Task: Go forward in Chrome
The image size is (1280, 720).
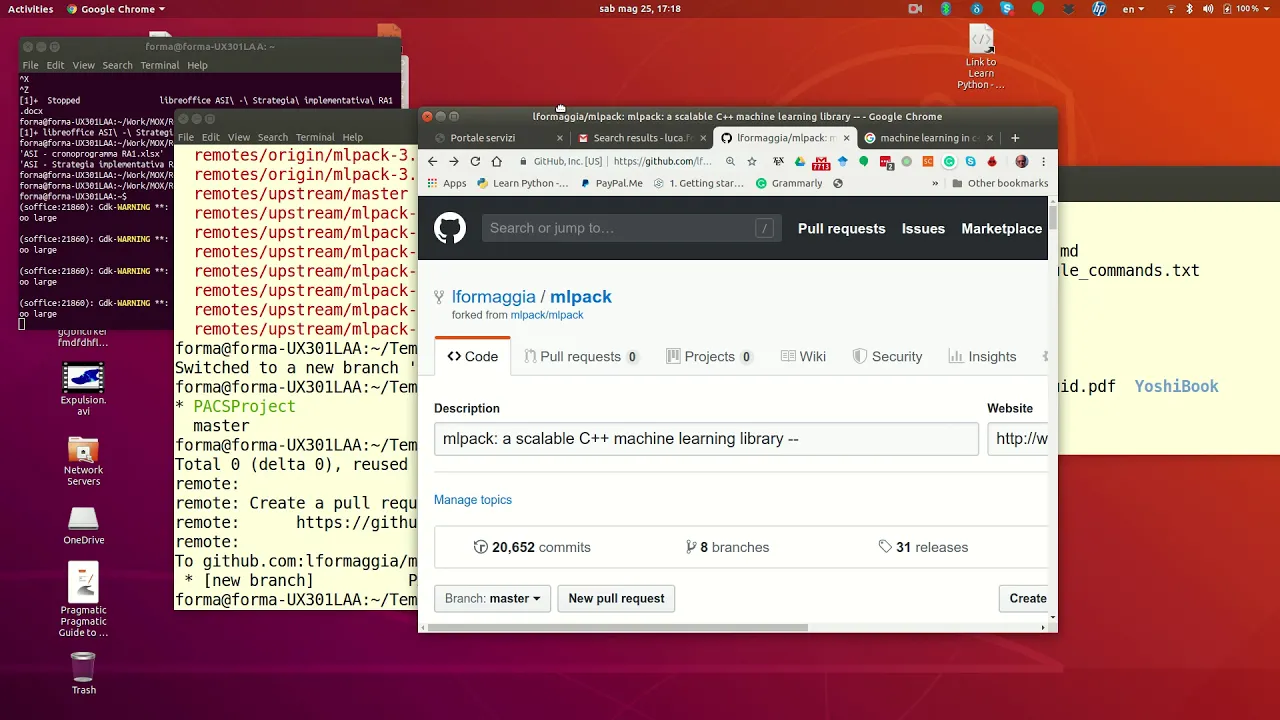Action: coord(453,161)
